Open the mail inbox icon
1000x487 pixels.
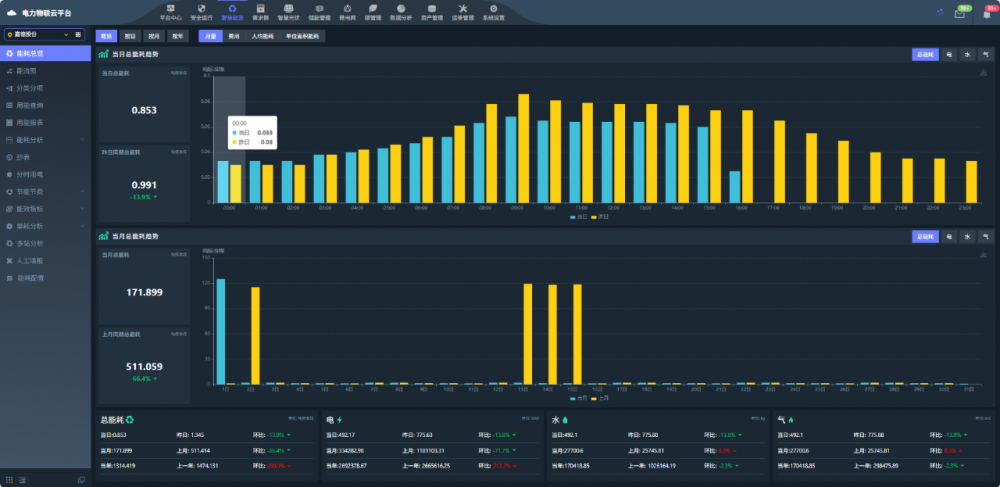coord(960,13)
